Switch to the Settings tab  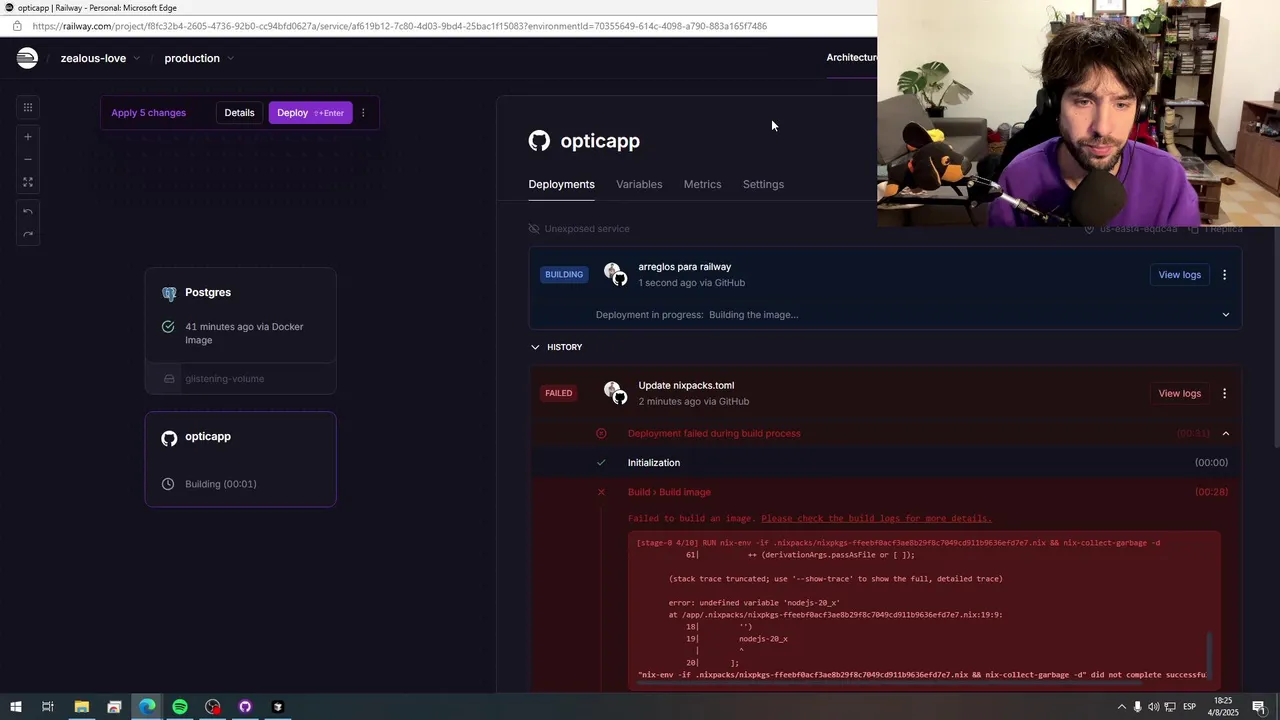pyautogui.click(x=763, y=184)
